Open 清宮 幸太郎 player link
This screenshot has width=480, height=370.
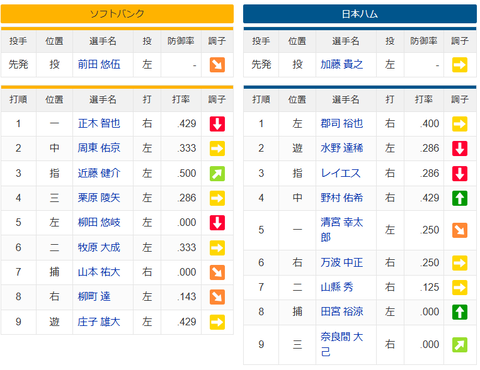coord(342,230)
